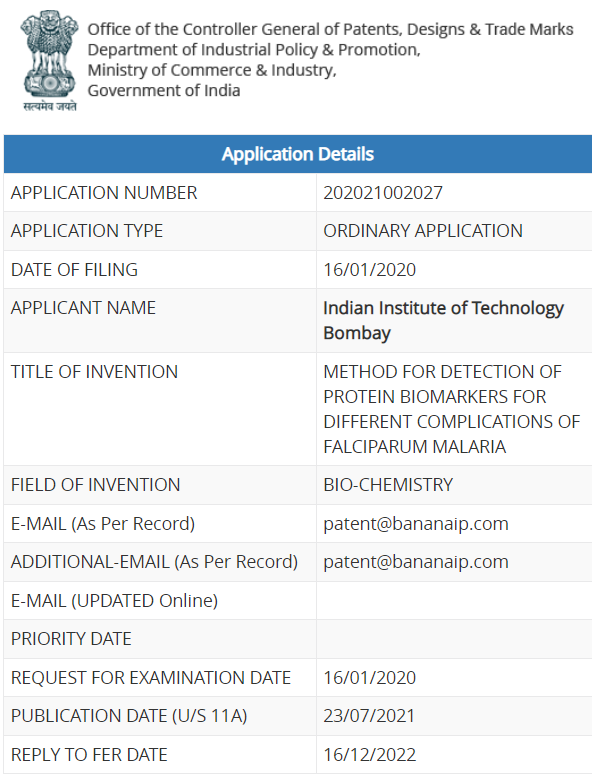This screenshot has width=592, height=776.
Task: Click reply to FER date 16/12/2022
Action: coord(369,755)
